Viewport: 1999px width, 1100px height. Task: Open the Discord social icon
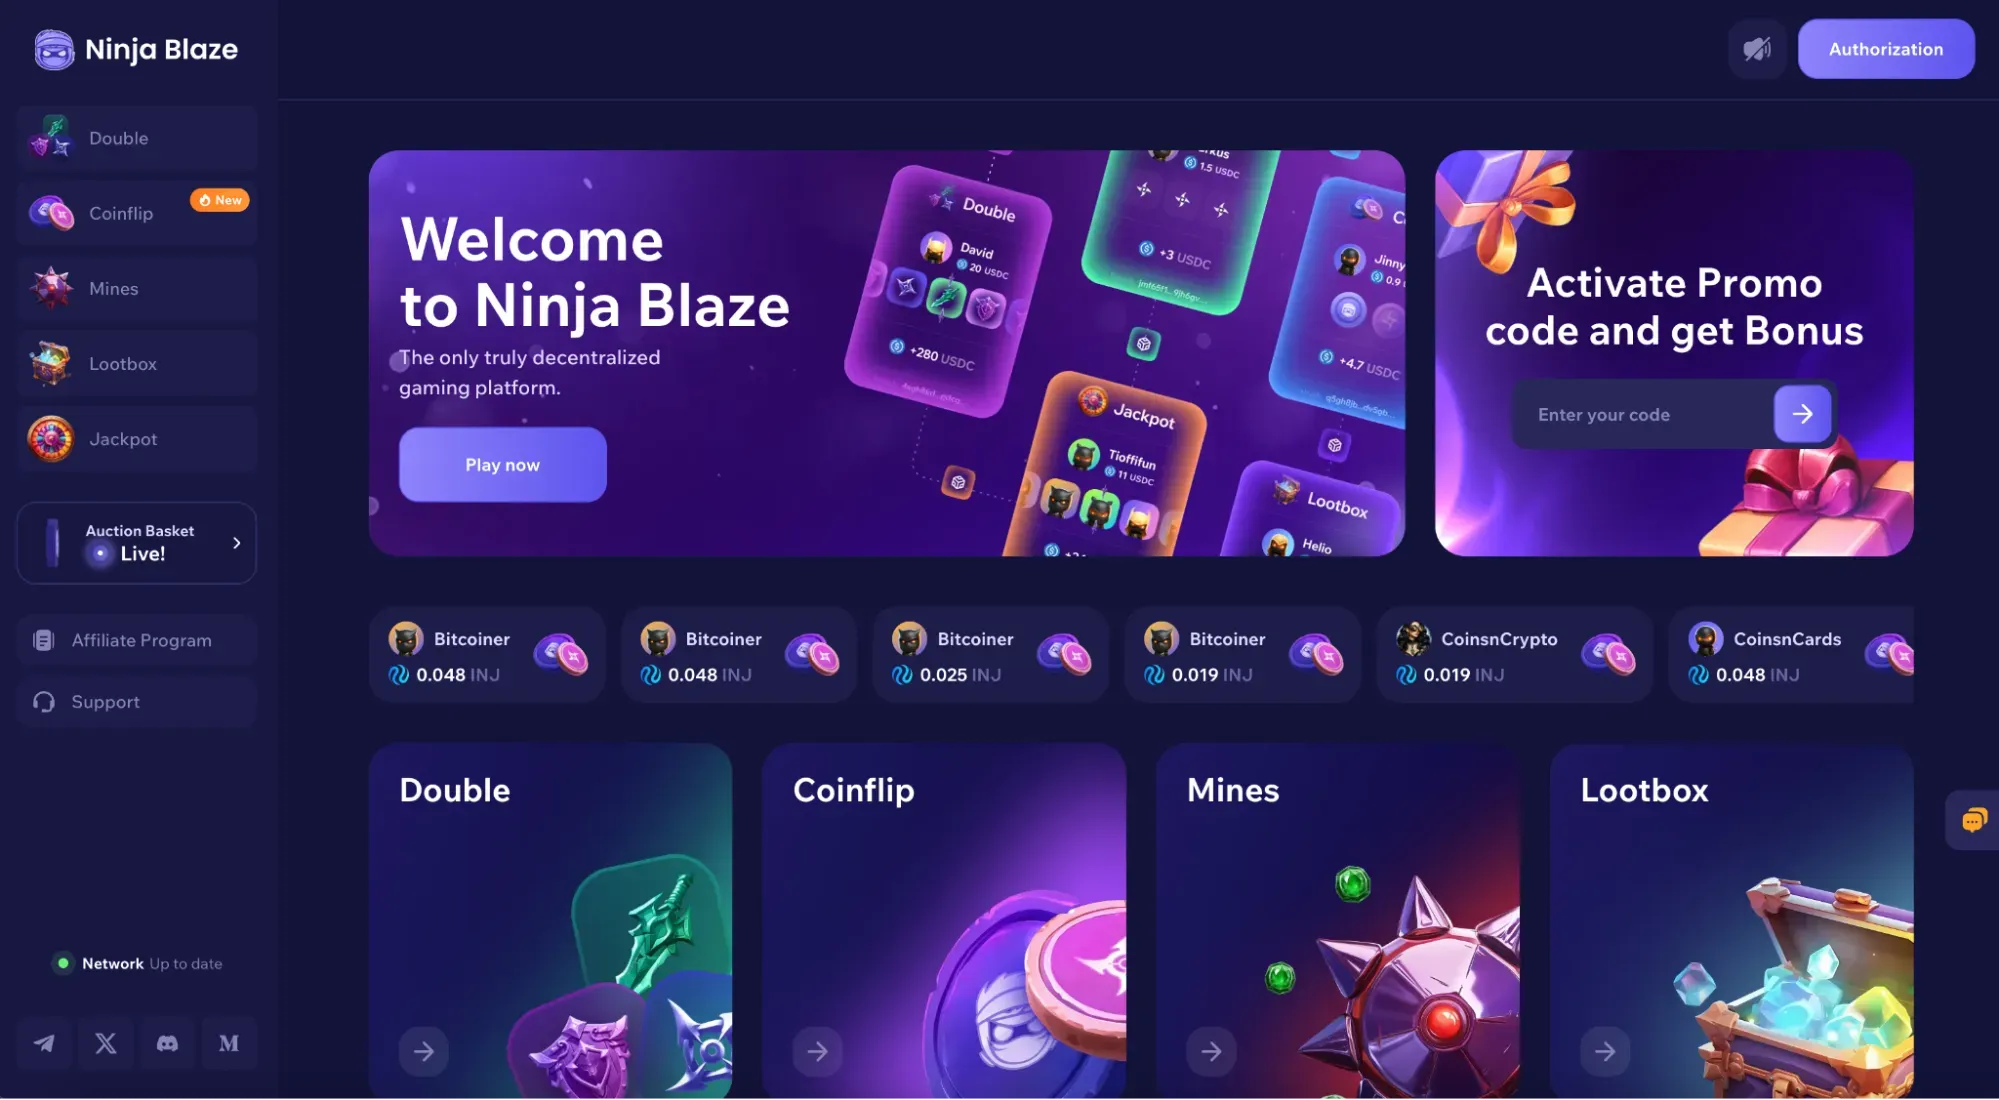(167, 1044)
